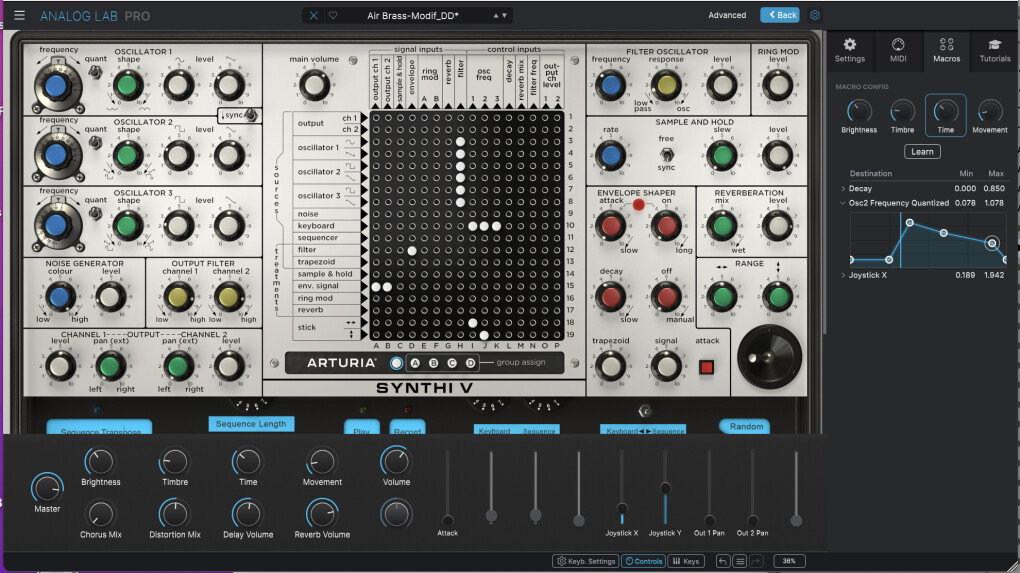Click the Noise Generator colour knob
The image size is (1020, 573).
point(59,297)
